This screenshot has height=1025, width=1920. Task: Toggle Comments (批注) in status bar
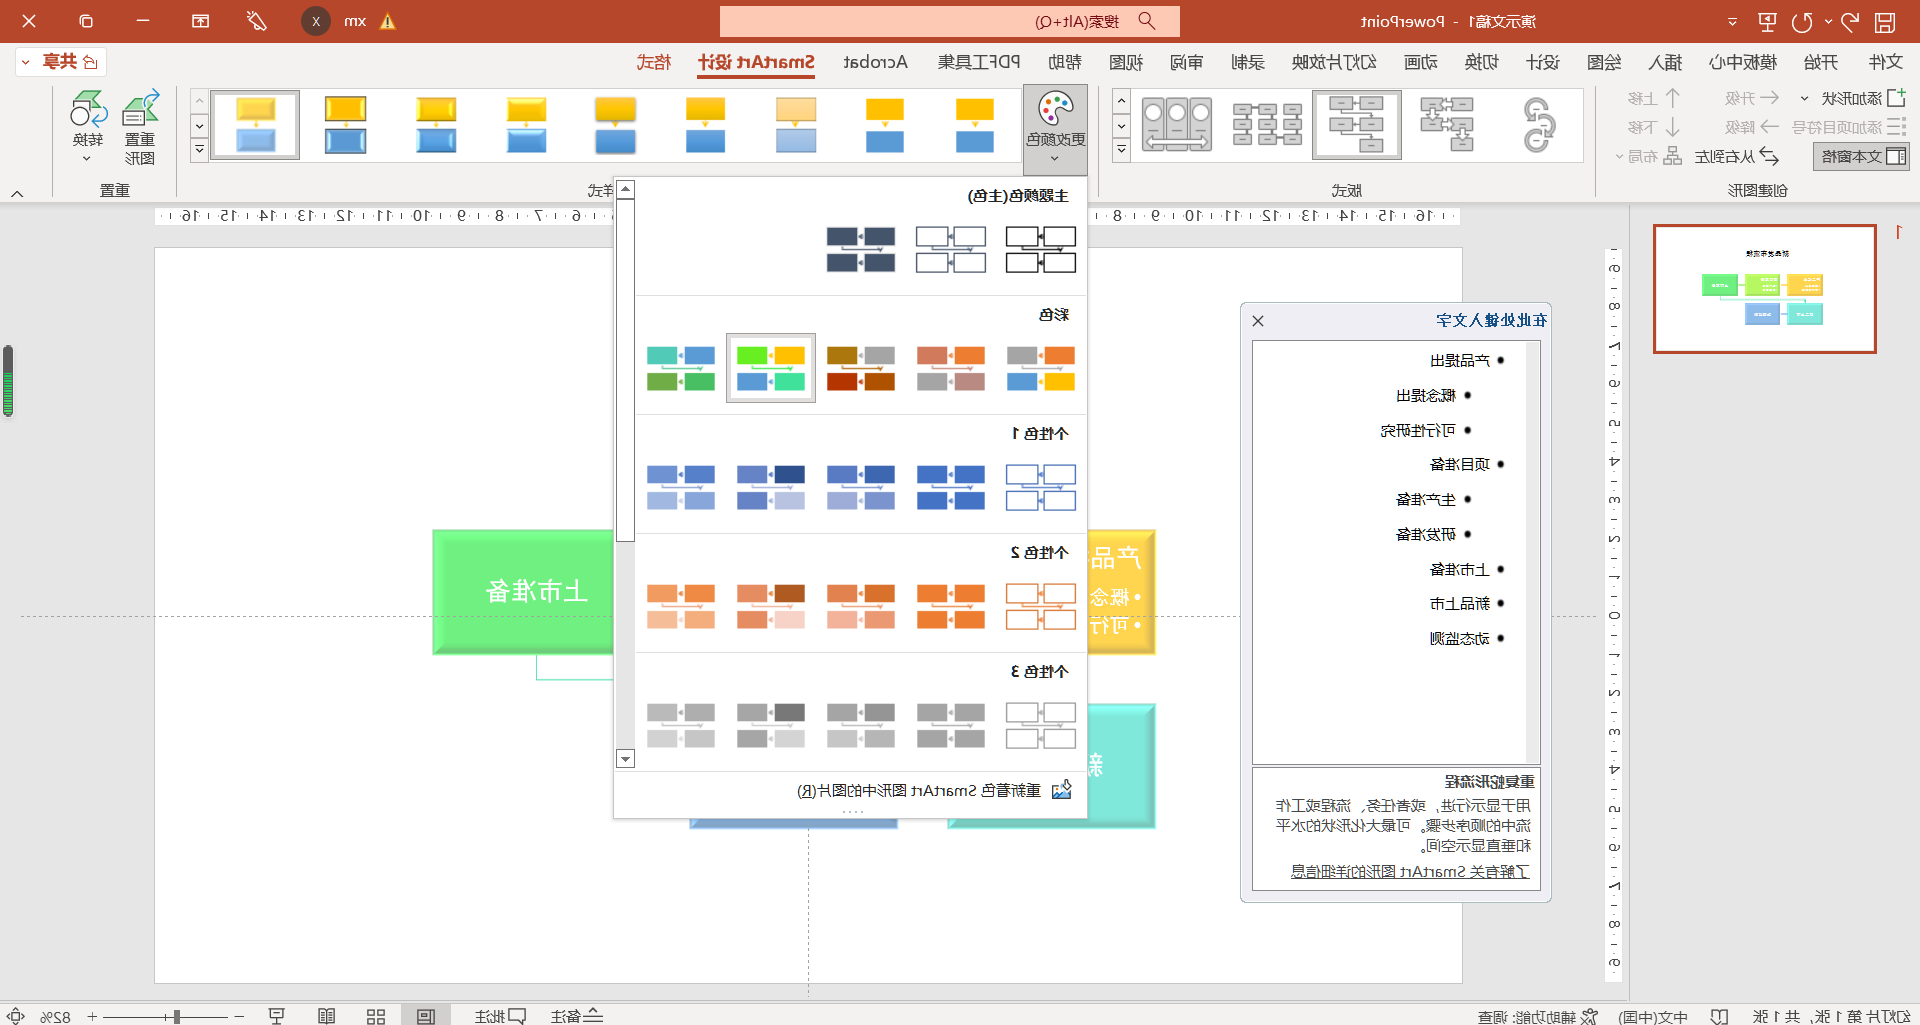coord(500,1016)
